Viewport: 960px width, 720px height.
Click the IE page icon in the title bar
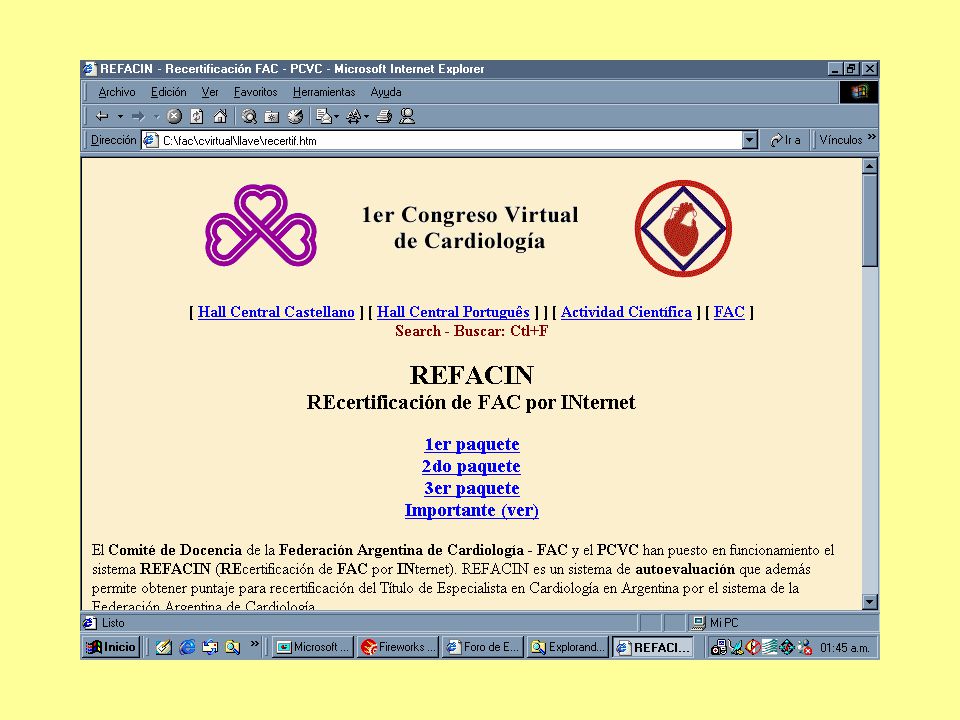(x=90, y=69)
